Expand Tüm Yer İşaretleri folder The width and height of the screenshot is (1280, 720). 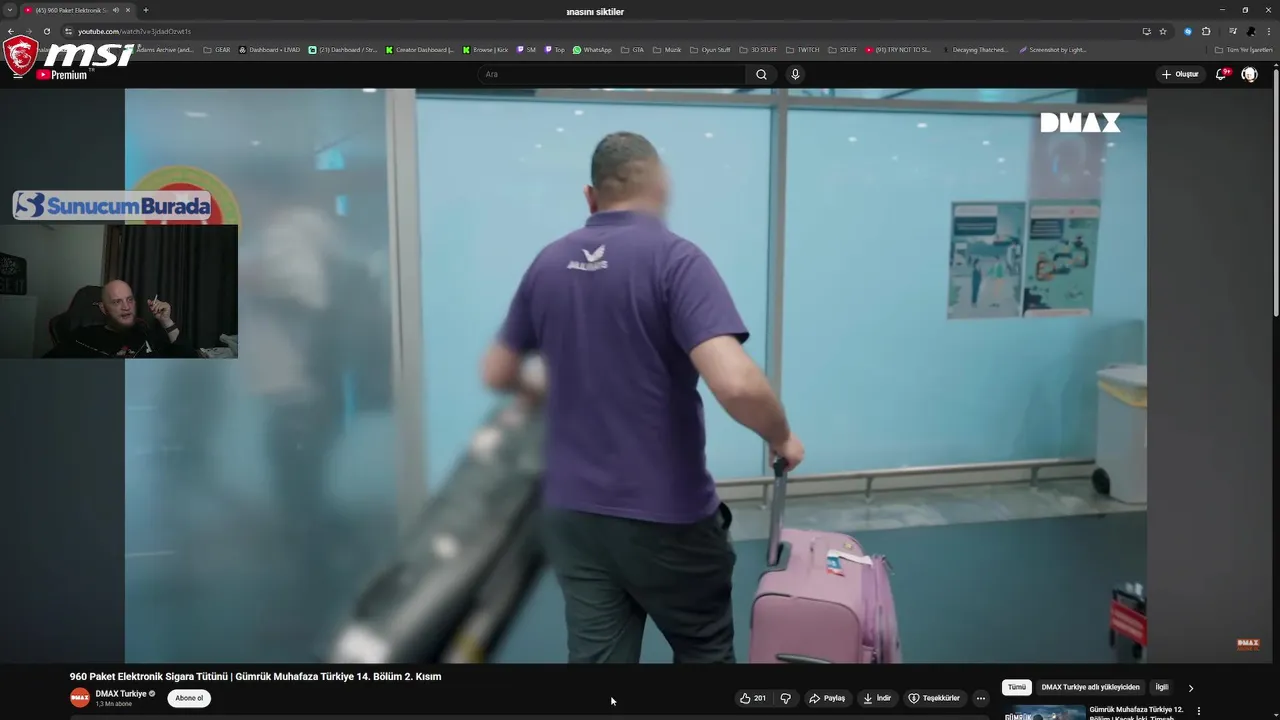click(x=1244, y=49)
